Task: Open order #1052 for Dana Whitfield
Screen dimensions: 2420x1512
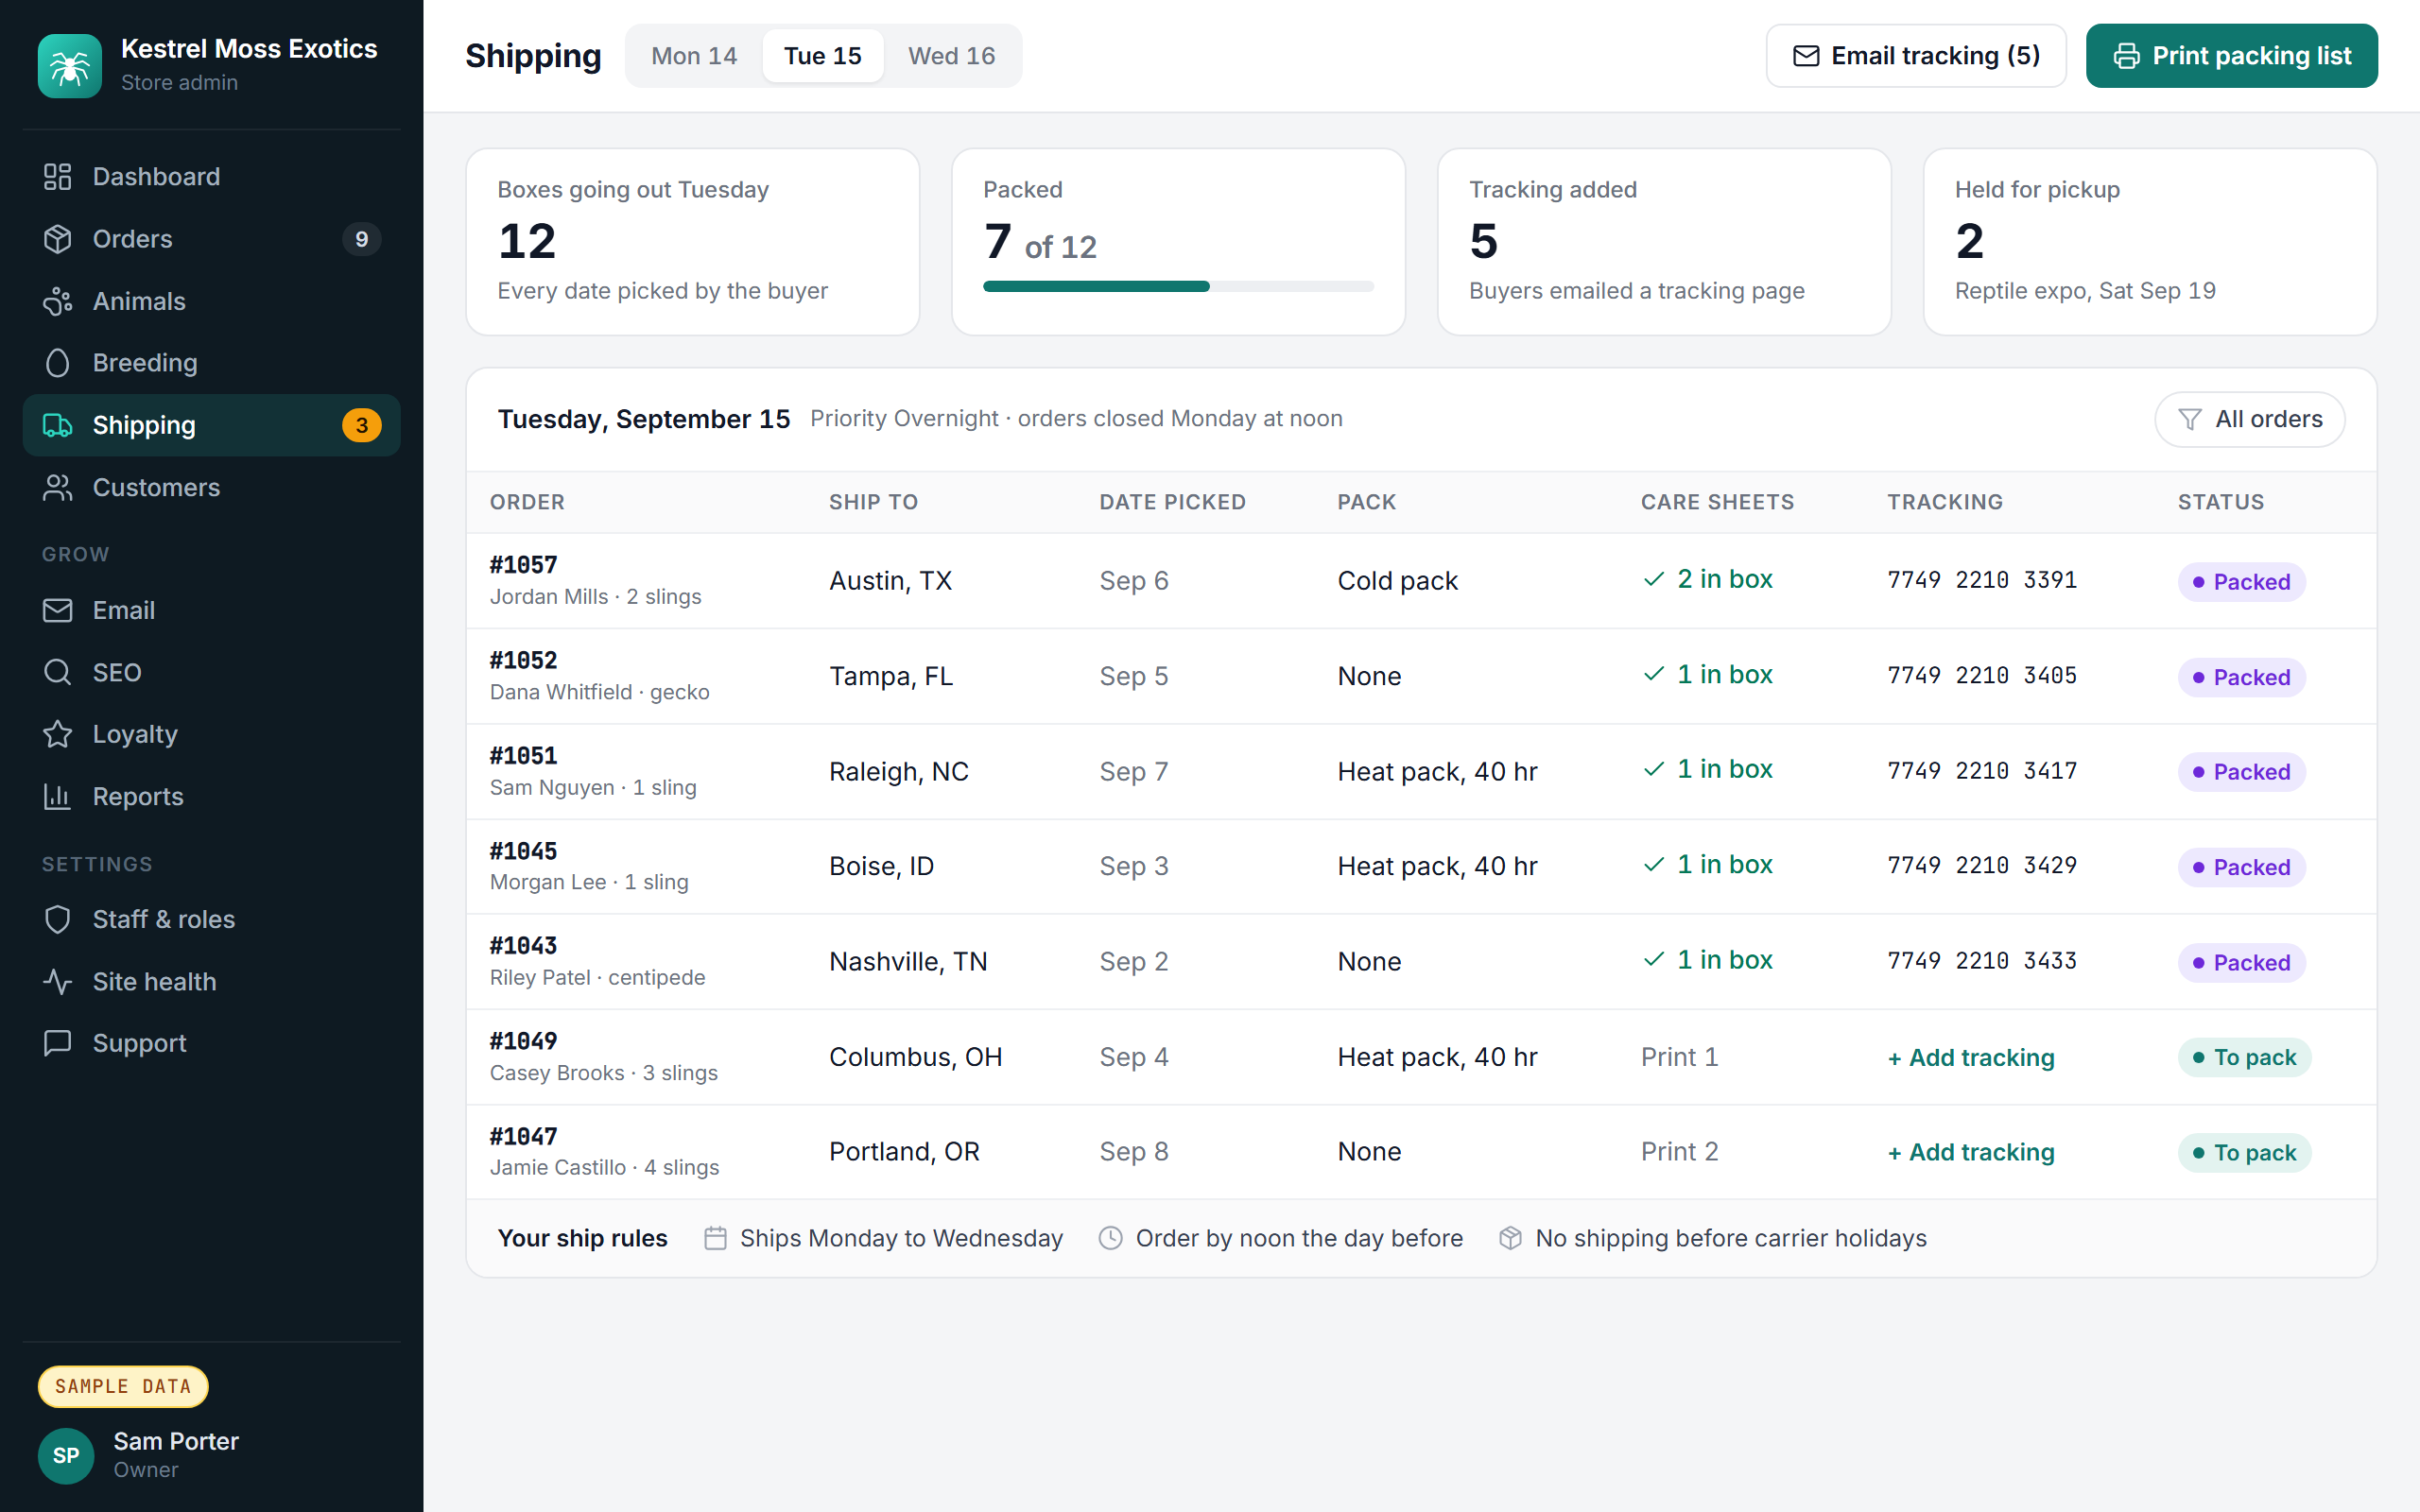Action: 1421,676
